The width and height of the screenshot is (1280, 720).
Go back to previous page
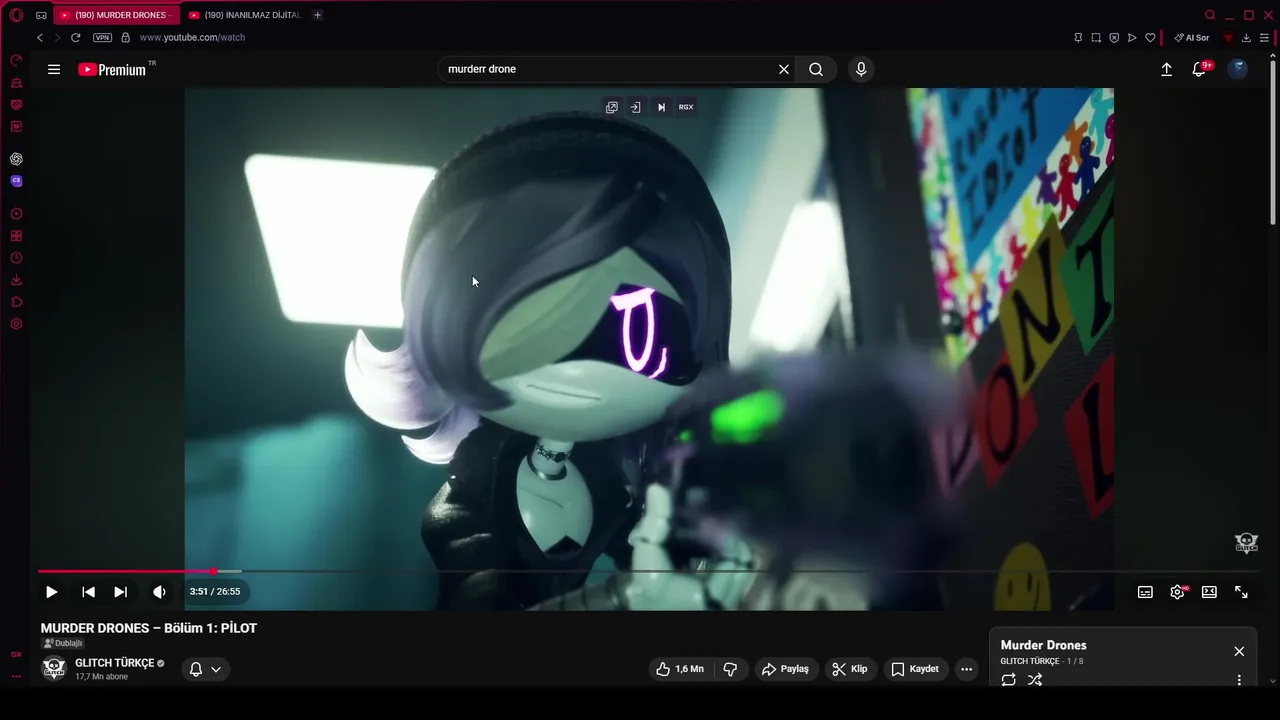(40, 37)
